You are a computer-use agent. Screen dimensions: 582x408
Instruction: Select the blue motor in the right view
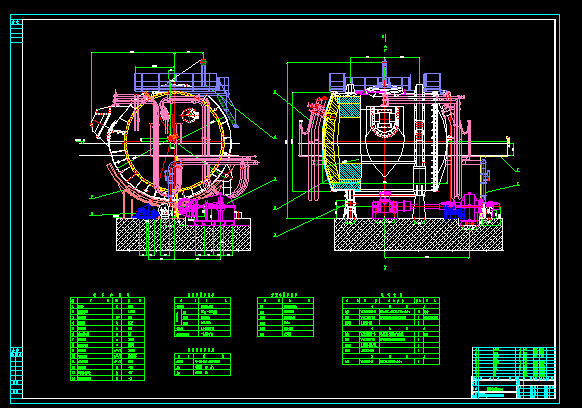tap(455, 213)
